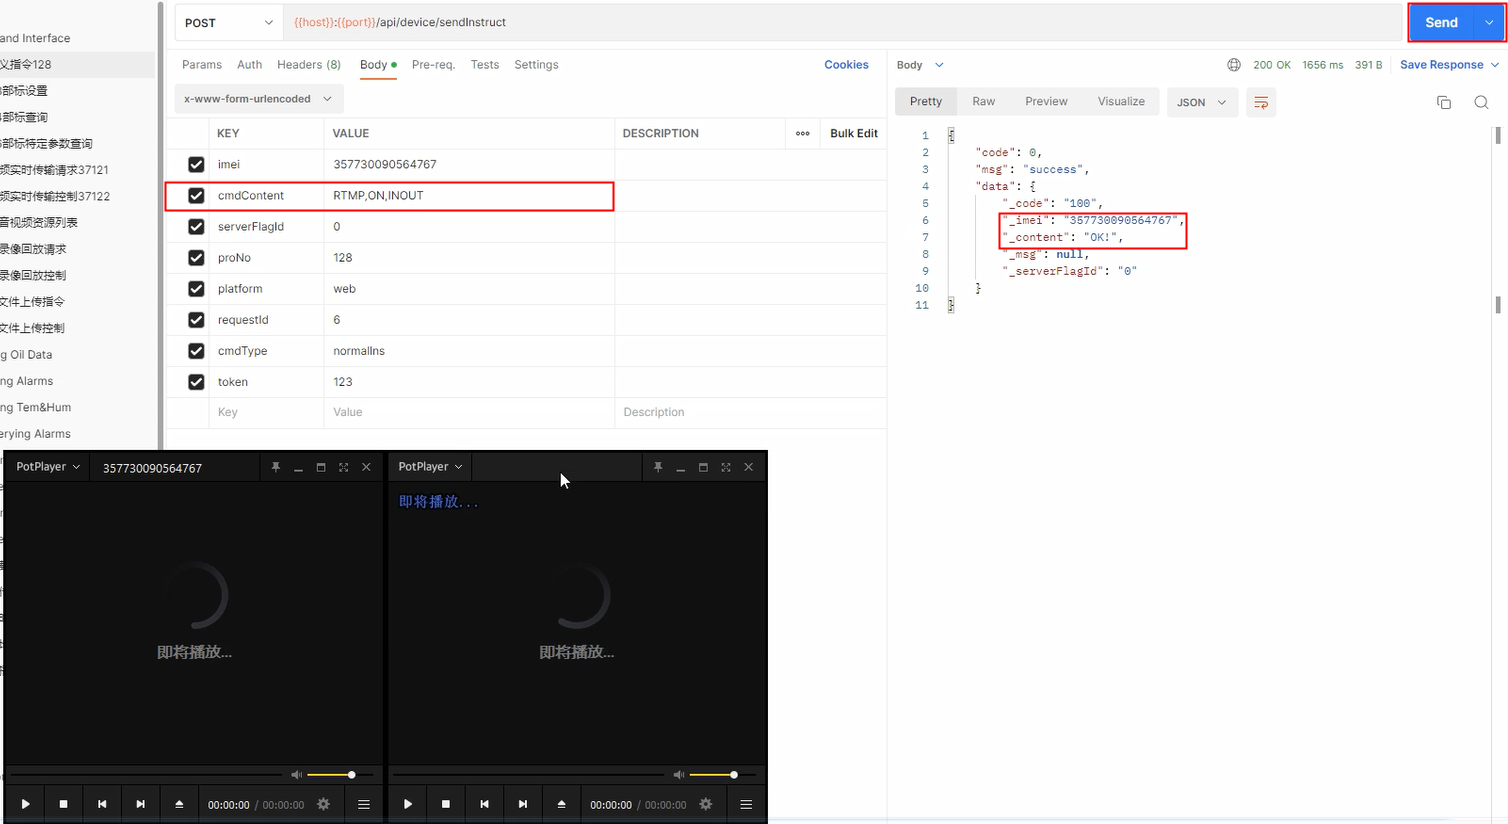Toggle the cmdContent row checkbox
This screenshot has height=824, width=1508.
(x=196, y=196)
